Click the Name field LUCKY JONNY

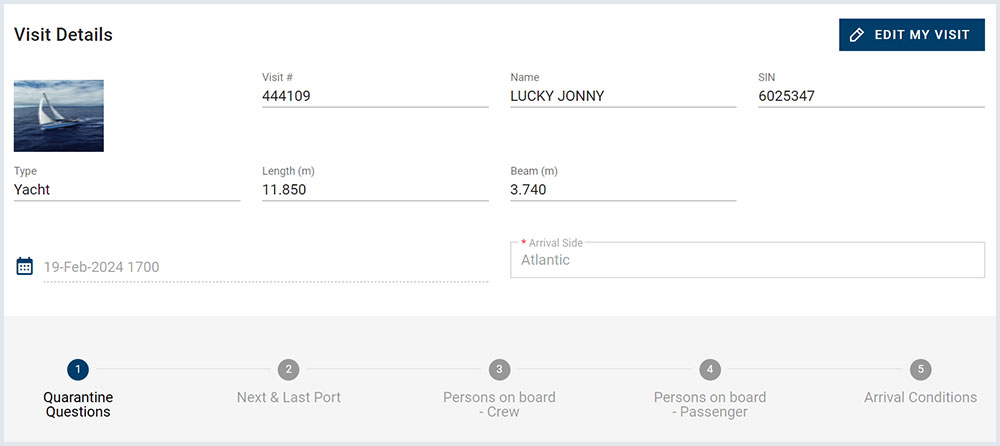(x=622, y=97)
